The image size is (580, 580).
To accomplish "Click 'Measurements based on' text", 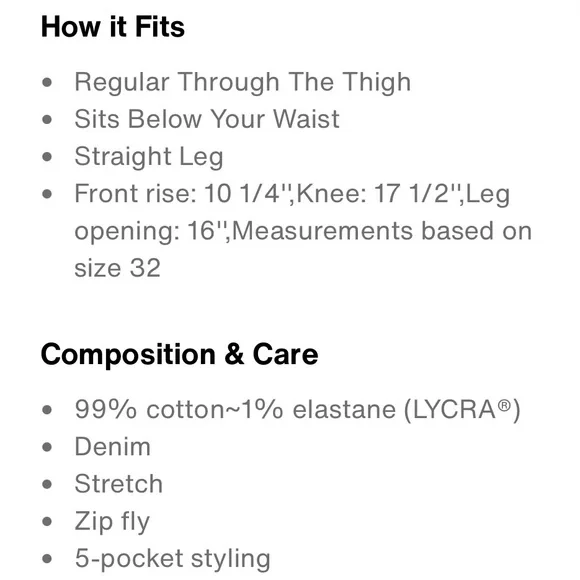I will (x=382, y=230).
